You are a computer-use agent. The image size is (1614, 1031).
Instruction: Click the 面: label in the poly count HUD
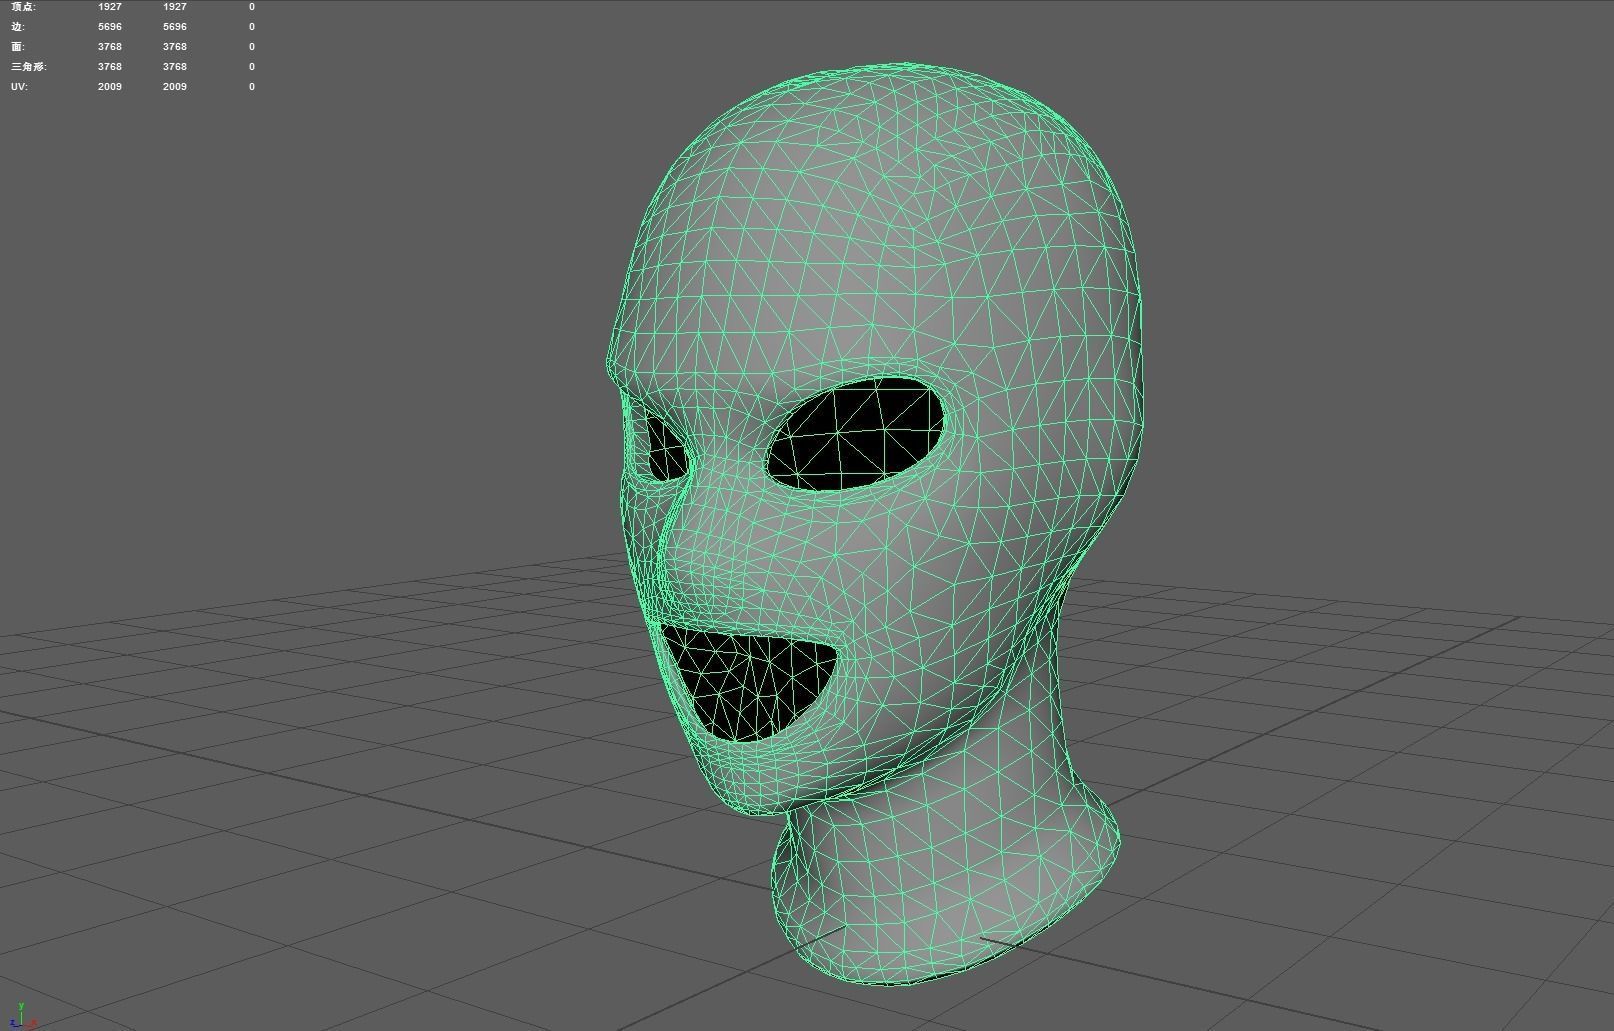point(18,47)
